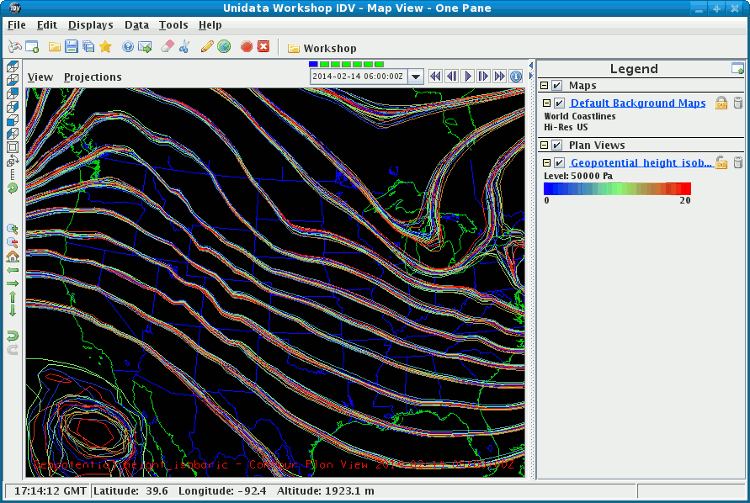
Task: Open Geopotential height isobaric display link
Action: (640, 163)
